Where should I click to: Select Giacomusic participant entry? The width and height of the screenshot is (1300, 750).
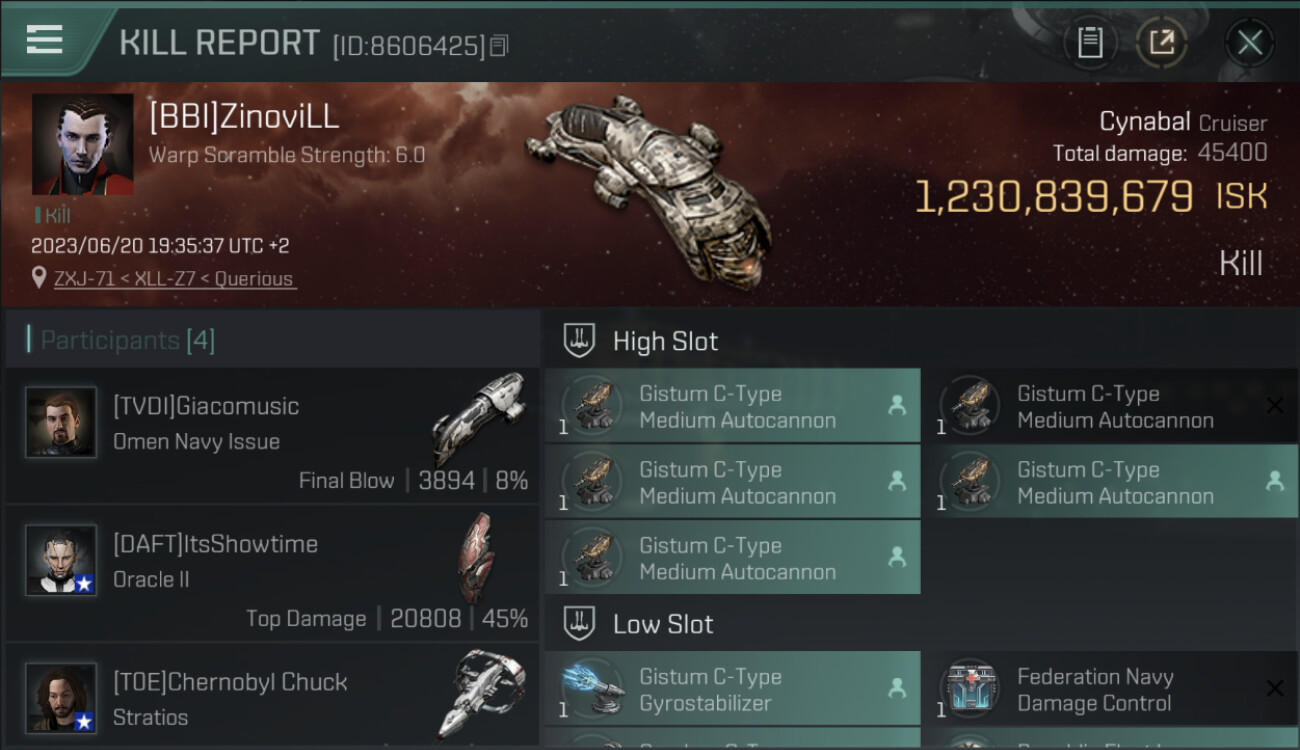point(272,436)
